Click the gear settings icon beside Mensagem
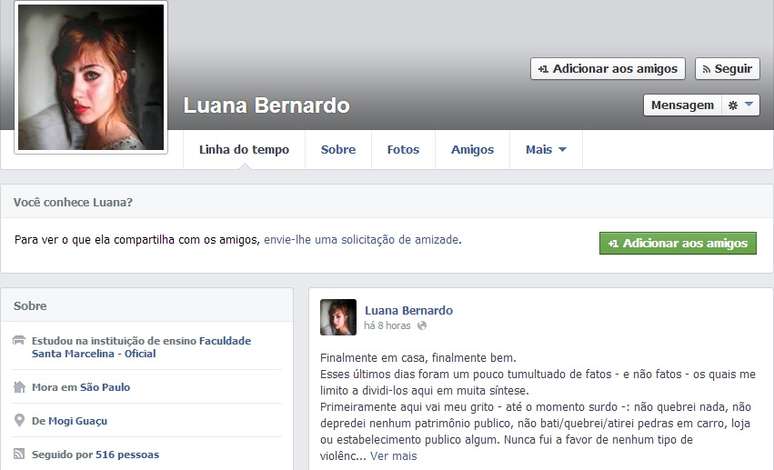The width and height of the screenshot is (774, 470). pyautogui.click(x=733, y=105)
